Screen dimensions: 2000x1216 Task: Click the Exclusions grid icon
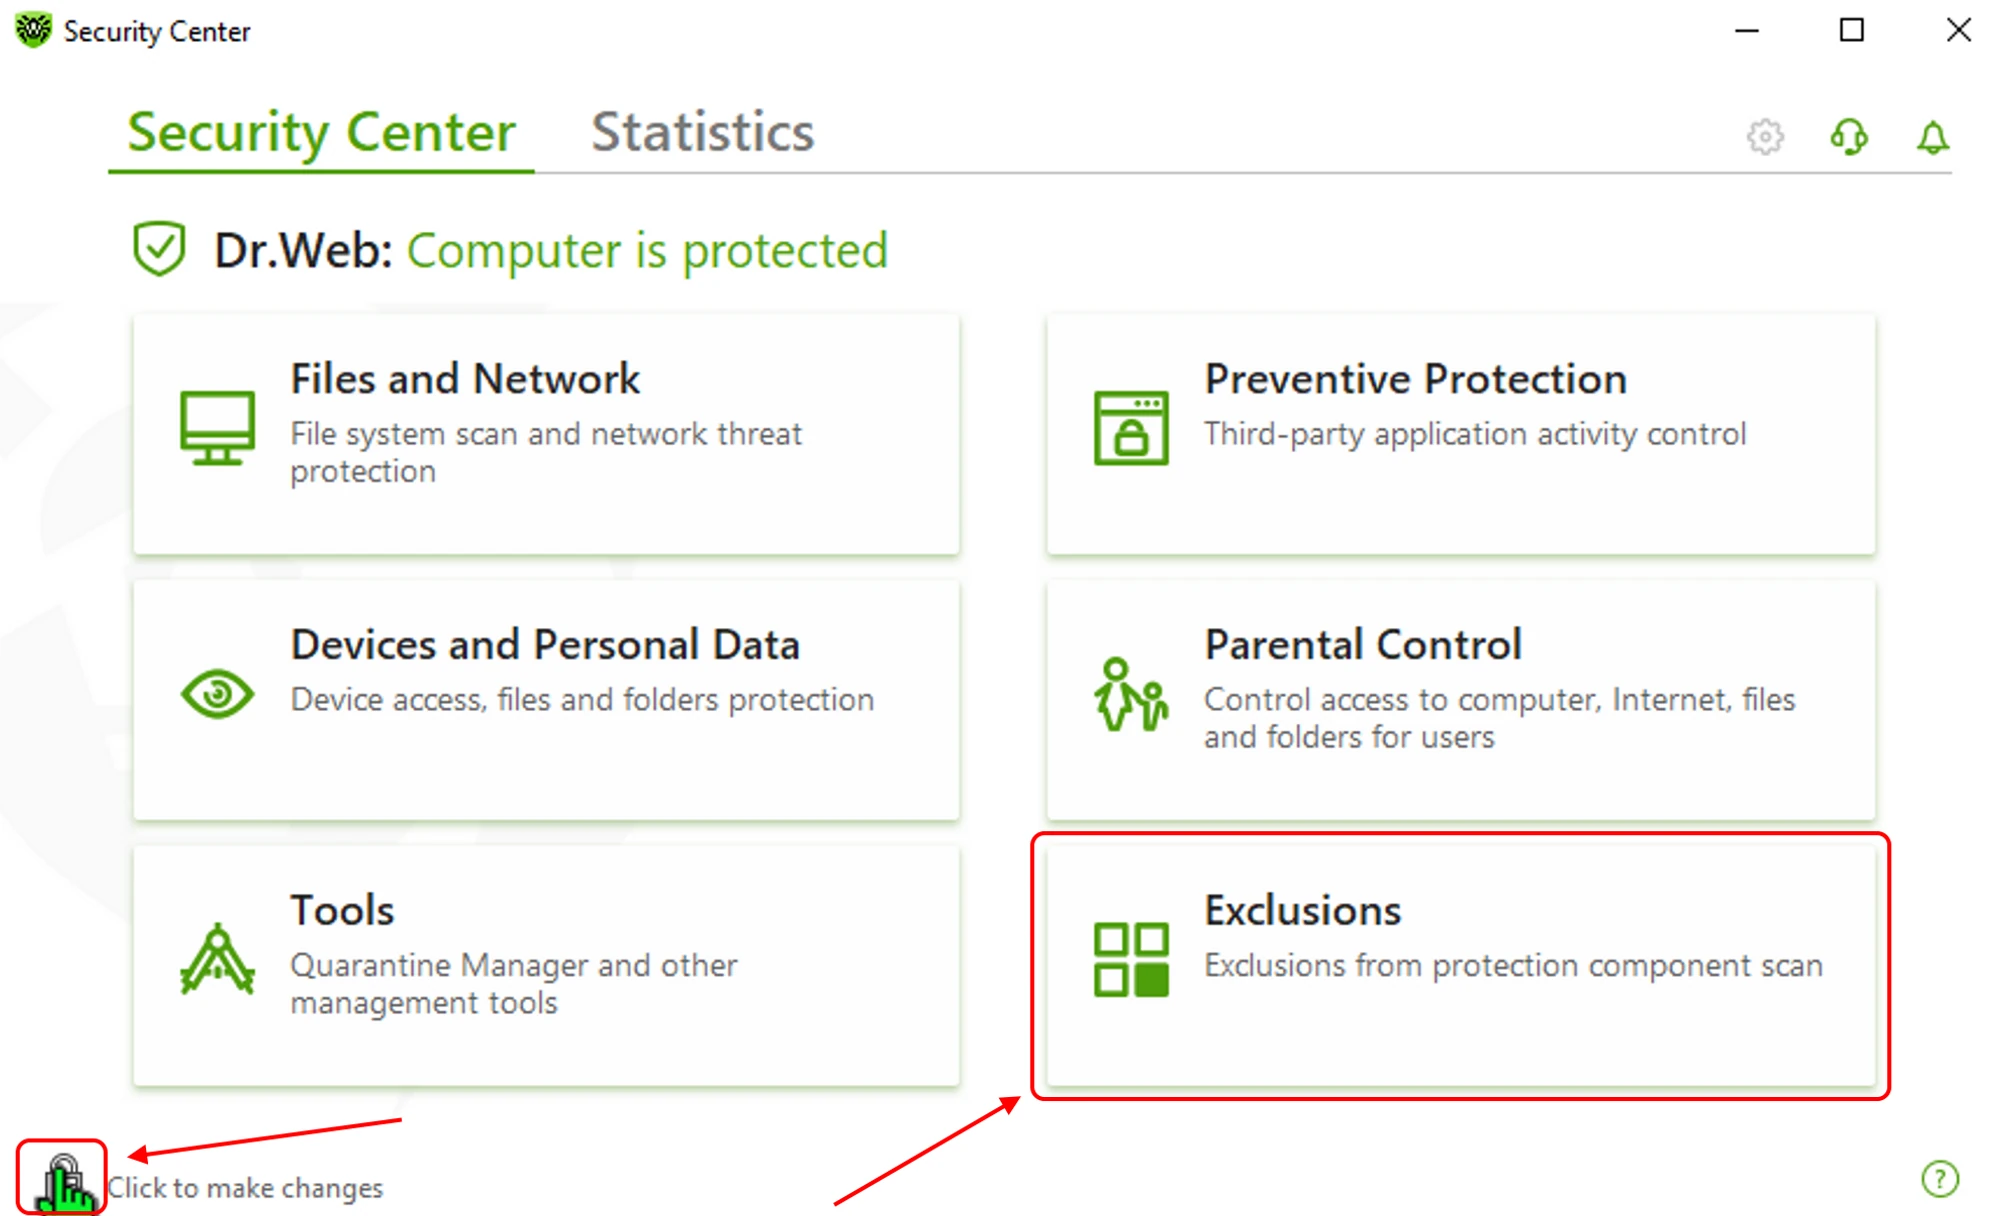(1131, 960)
